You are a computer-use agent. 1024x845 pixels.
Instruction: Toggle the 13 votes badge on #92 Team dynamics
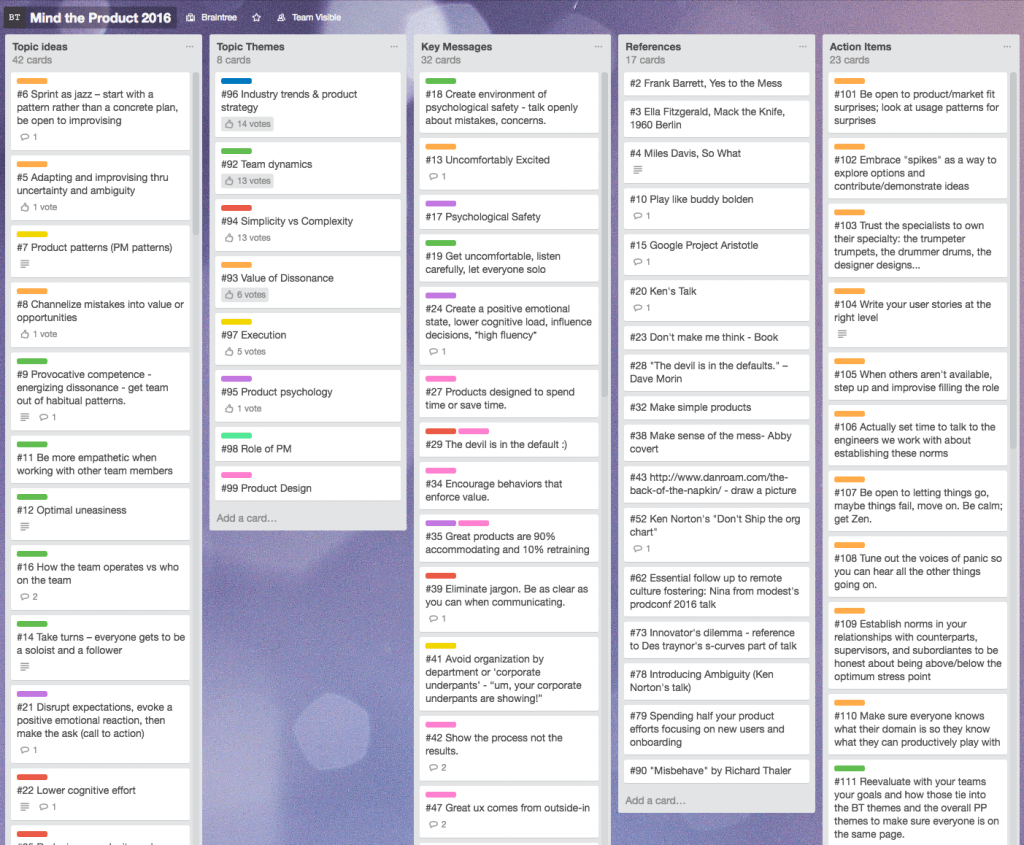(248, 181)
